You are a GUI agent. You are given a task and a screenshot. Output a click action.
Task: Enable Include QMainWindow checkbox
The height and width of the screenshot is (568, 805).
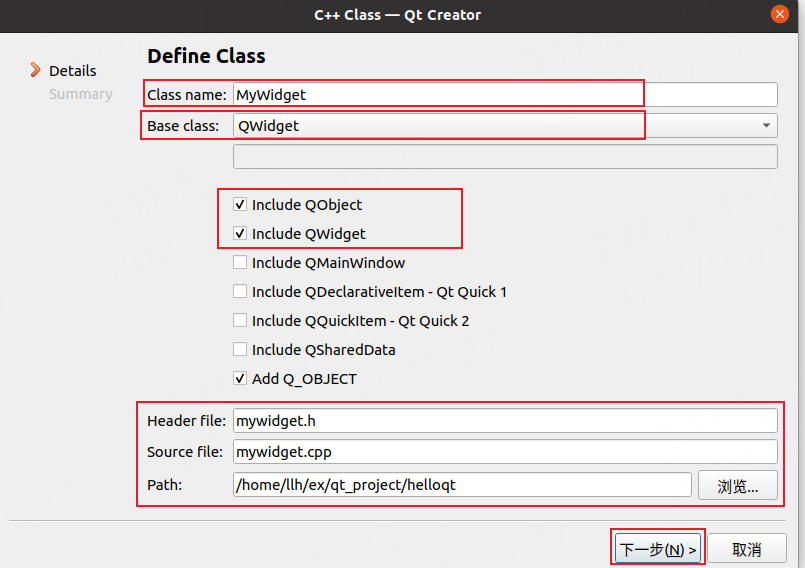[x=240, y=262]
